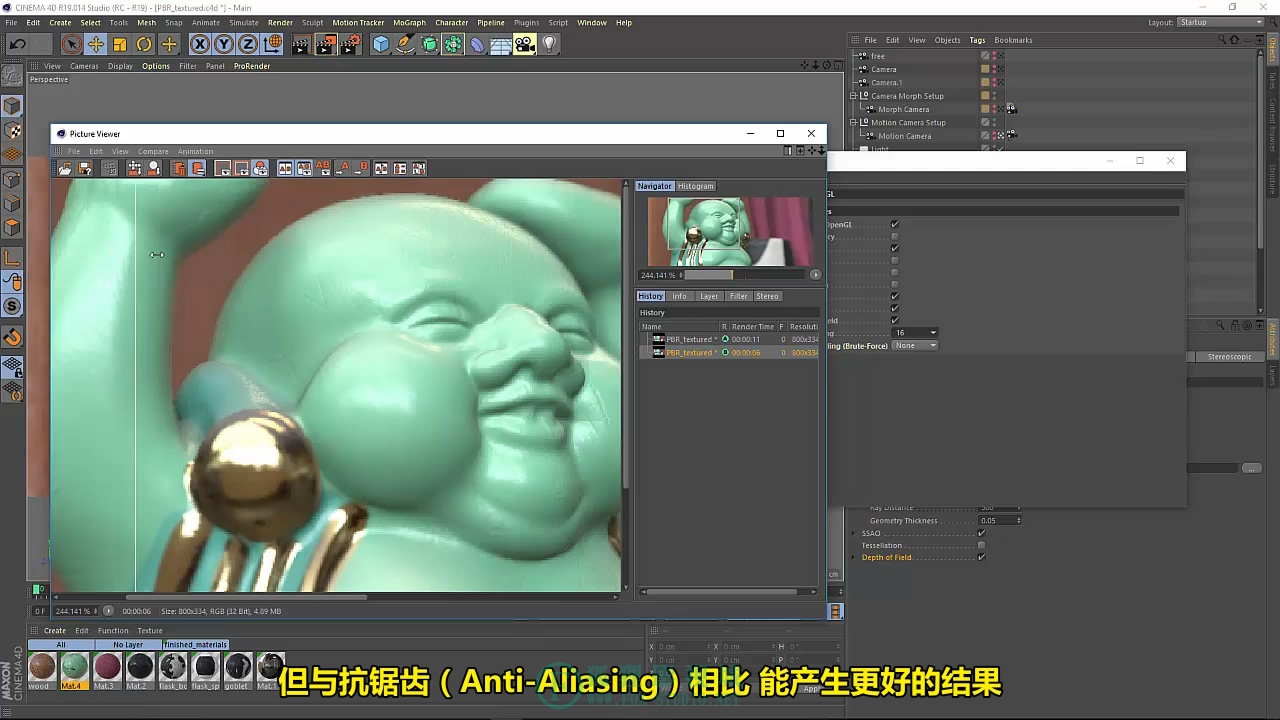Collapse the Camera Morph Setup tree node
1280x720 pixels.
click(854, 96)
